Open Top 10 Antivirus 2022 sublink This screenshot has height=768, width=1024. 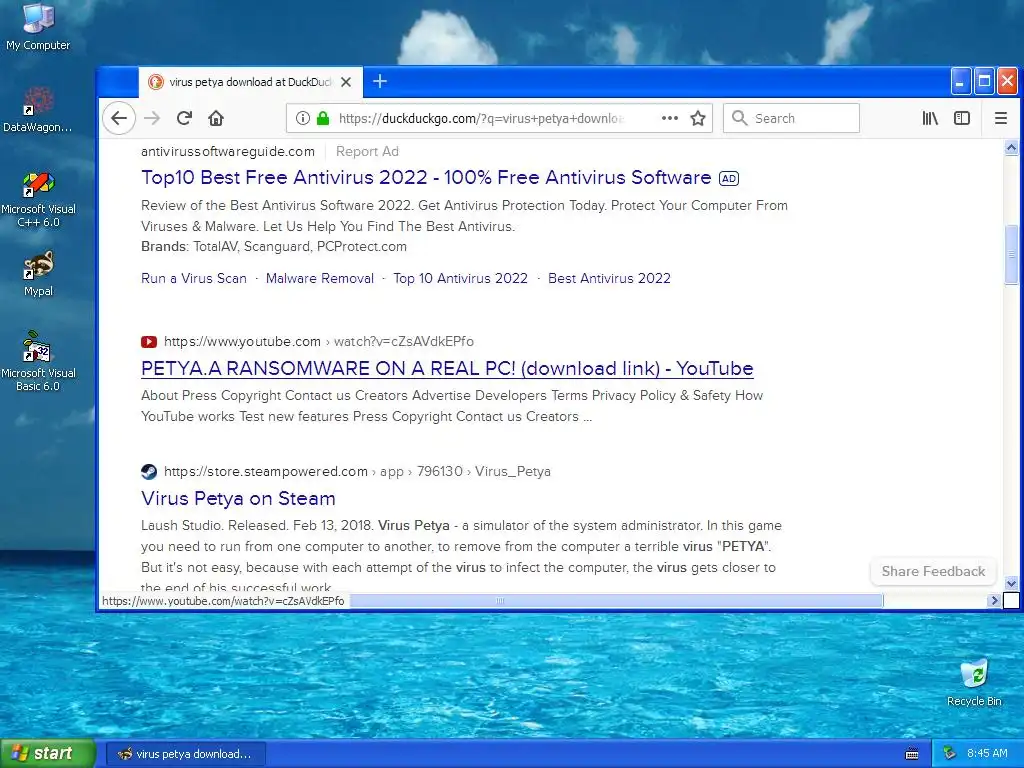pos(460,278)
